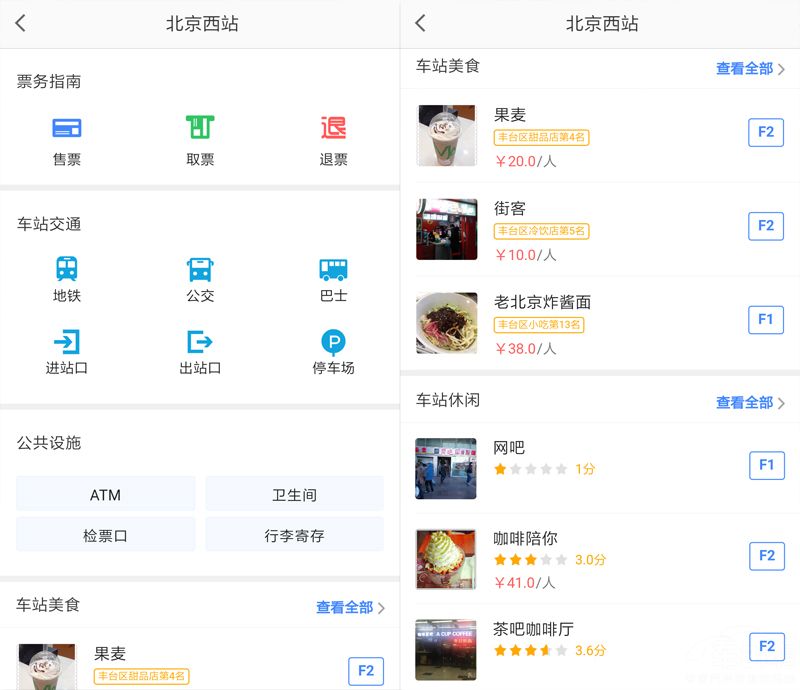Expand 查看全部 for 车站美食 on left screen
Image resolution: width=800 pixels, height=690 pixels.
click(x=350, y=607)
